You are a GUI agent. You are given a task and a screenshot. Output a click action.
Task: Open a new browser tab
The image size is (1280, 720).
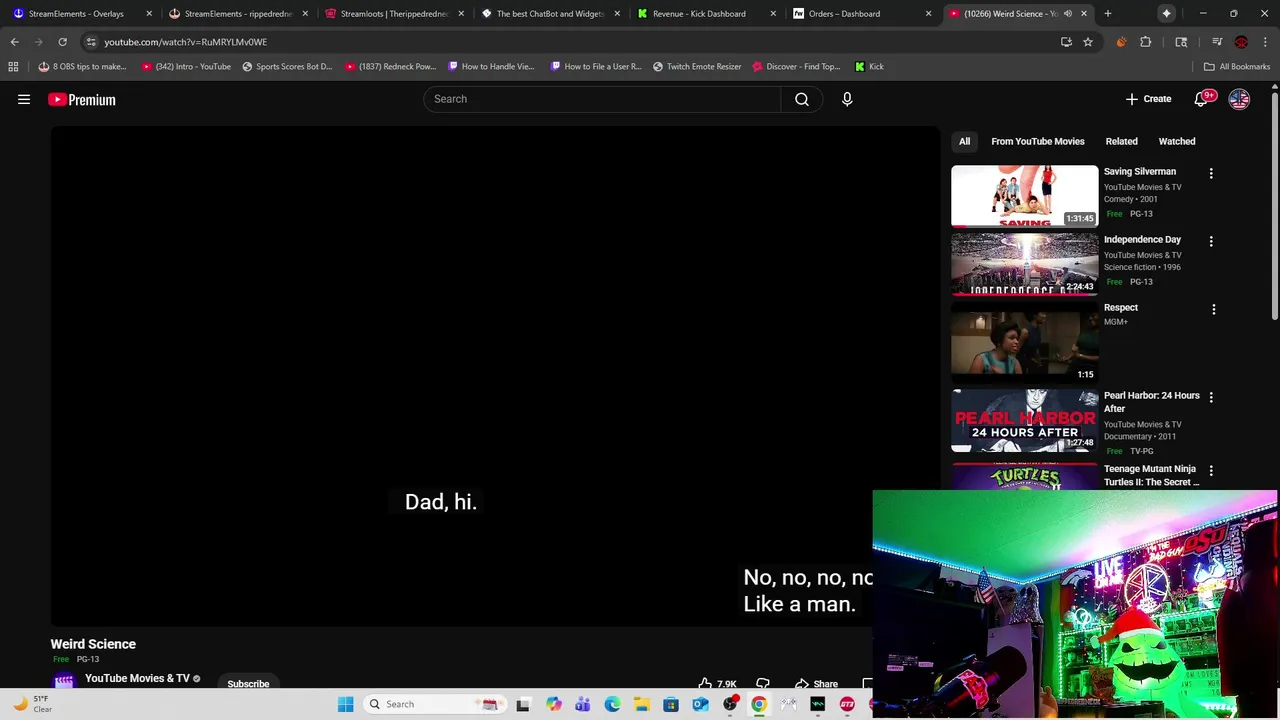(x=1108, y=14)
